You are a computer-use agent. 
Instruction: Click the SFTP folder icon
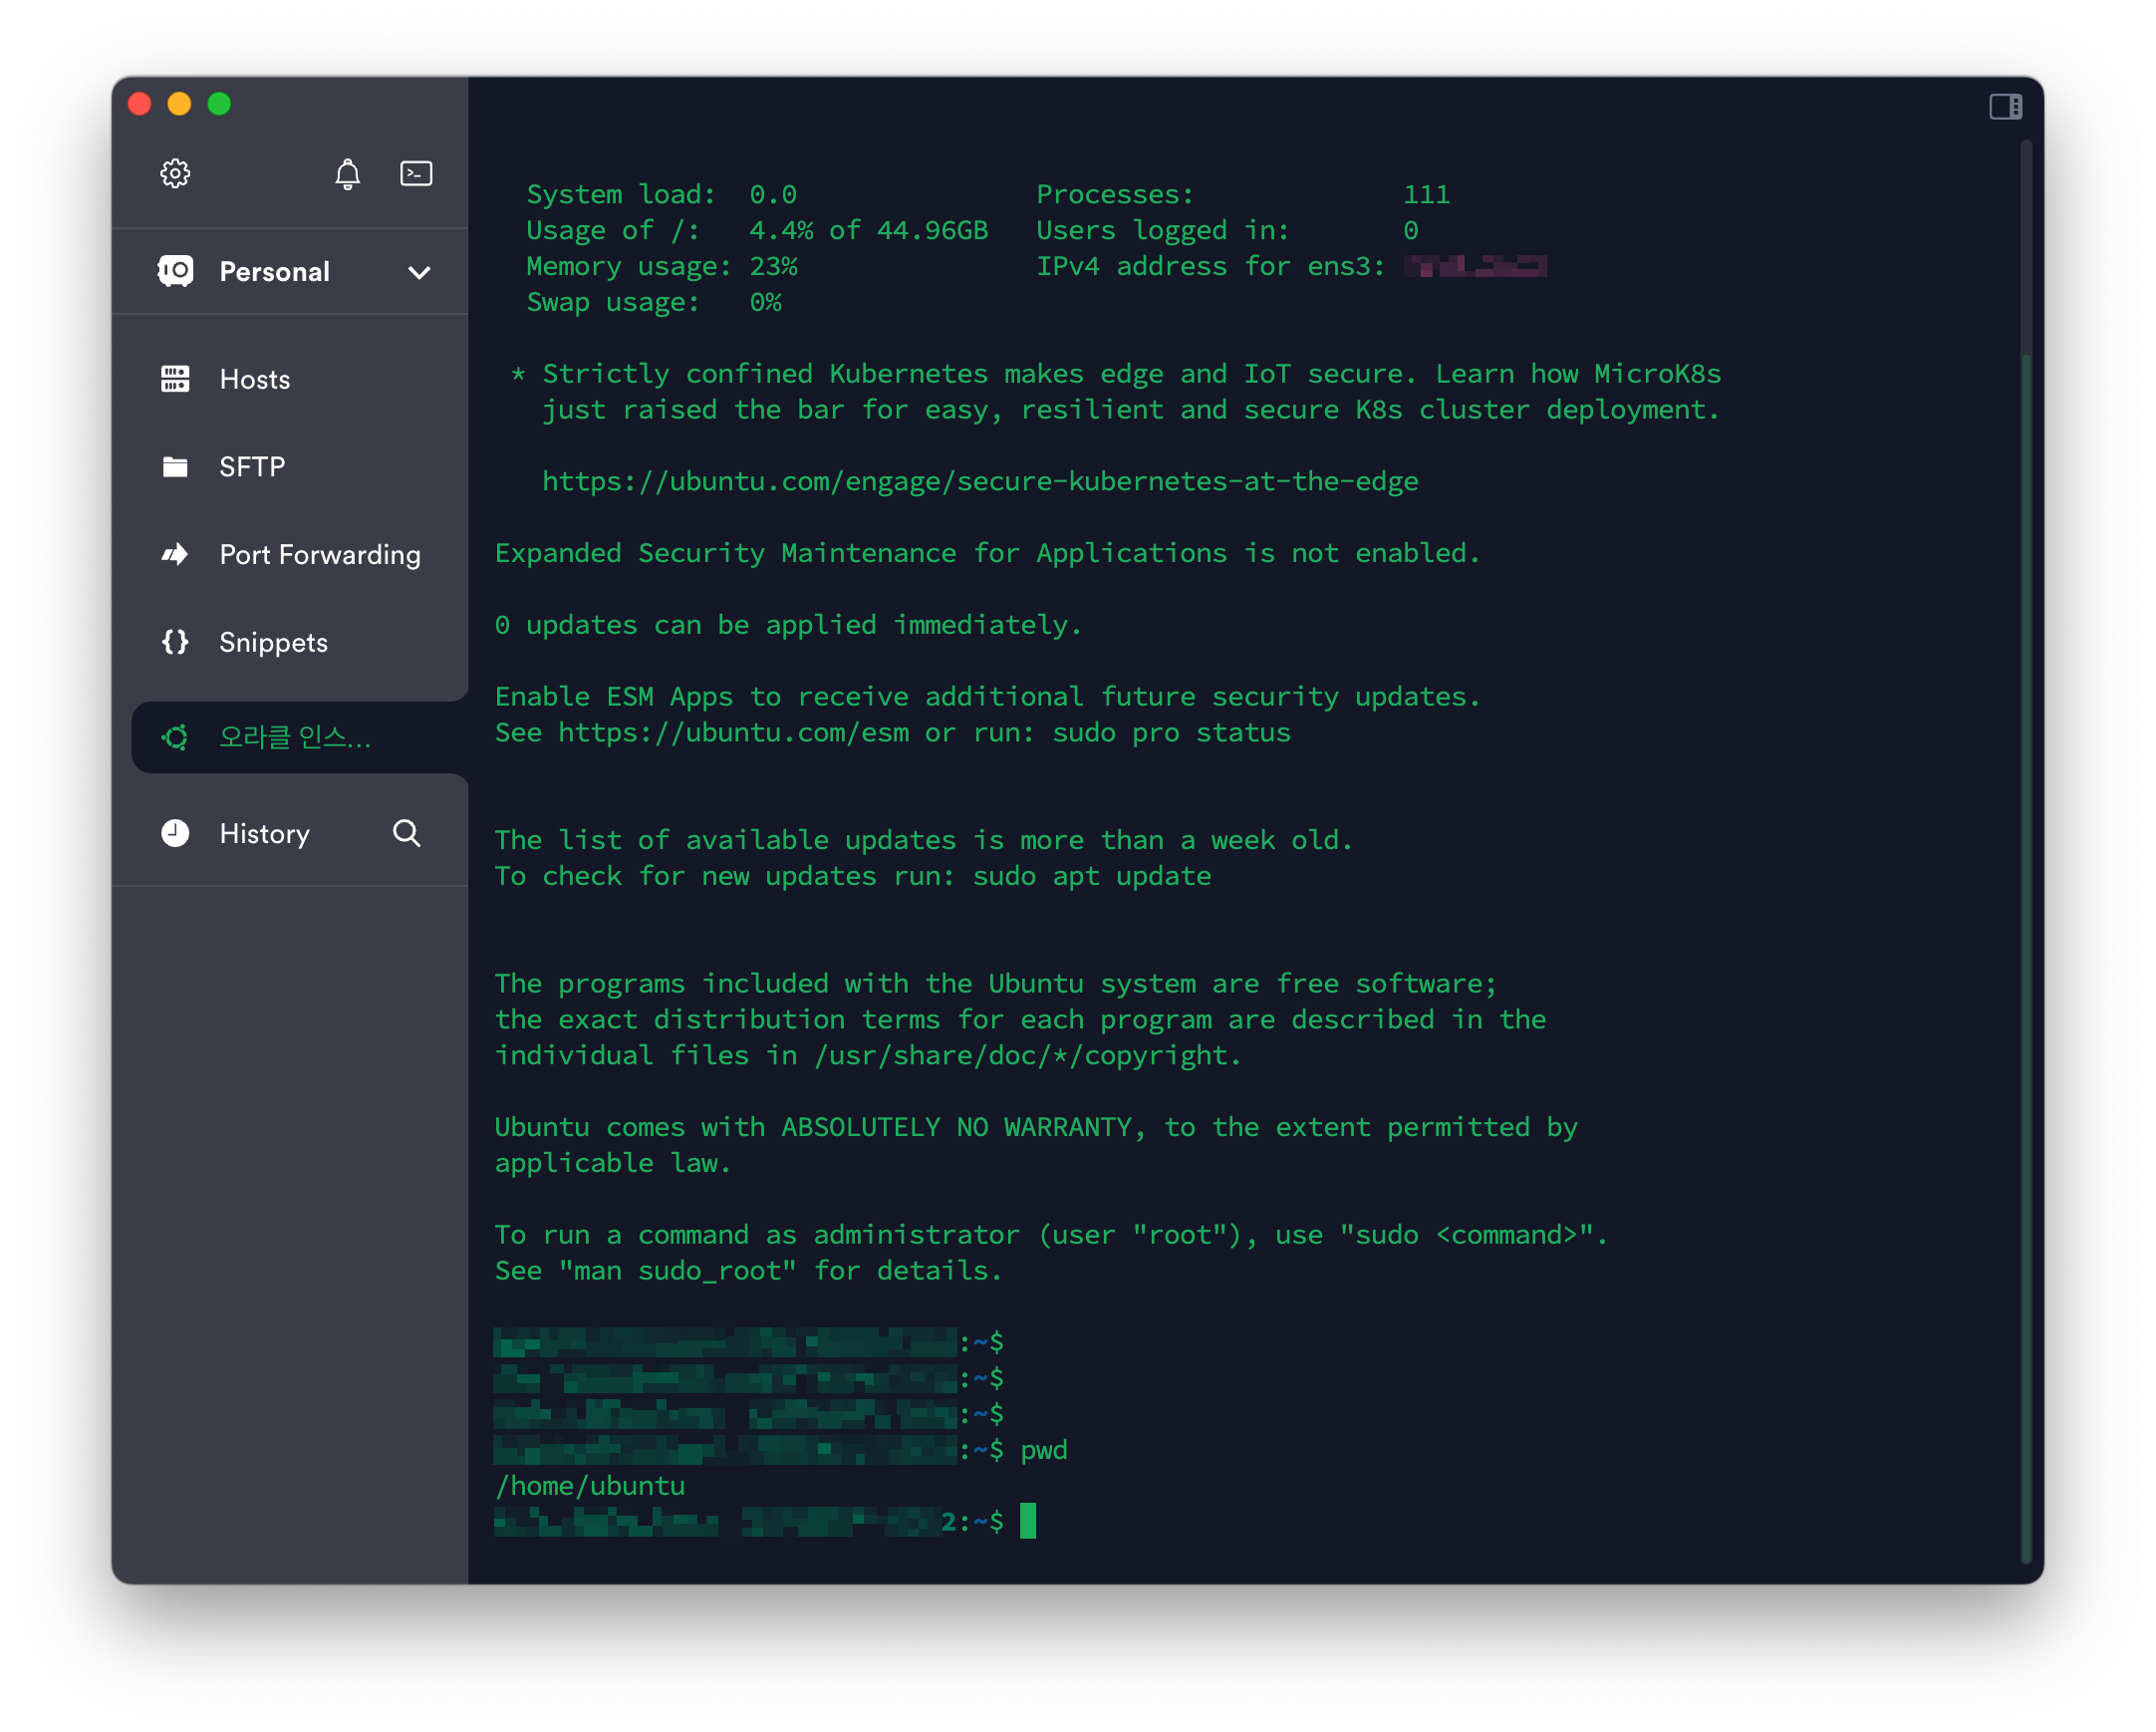pos(175,467)
